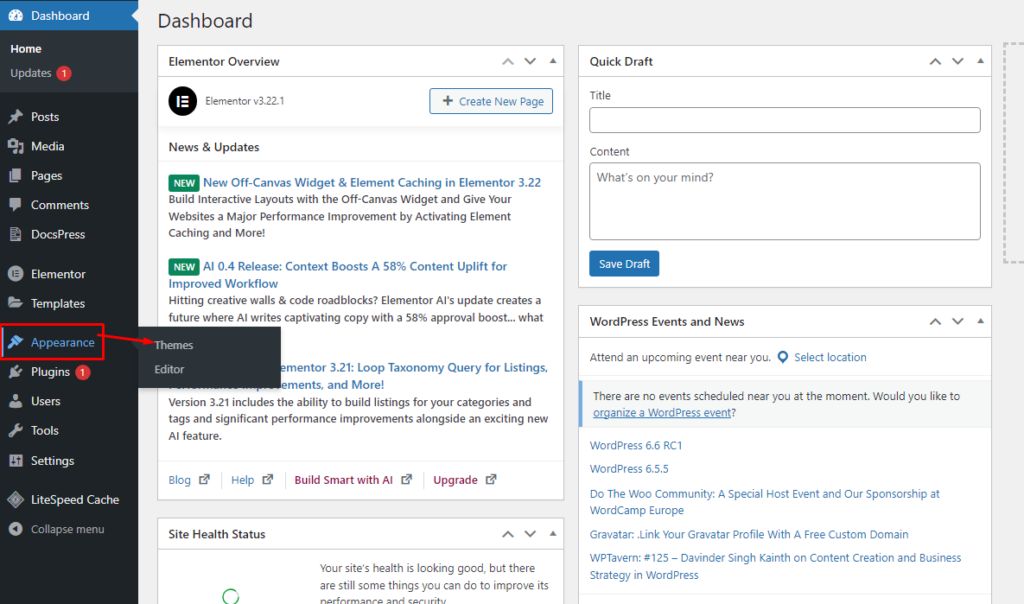Click the Tools wrench icon in sidebar

[x=15, y=431]
